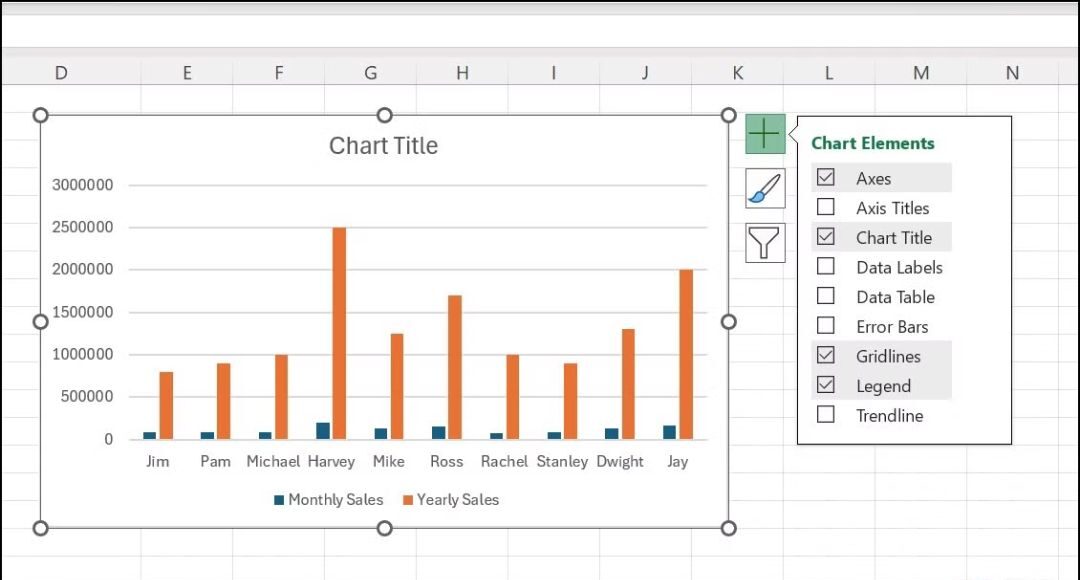Enable the Axis Titles checkbox
The width and height of the screenshot is (1080, 580).
coord(826,207)
